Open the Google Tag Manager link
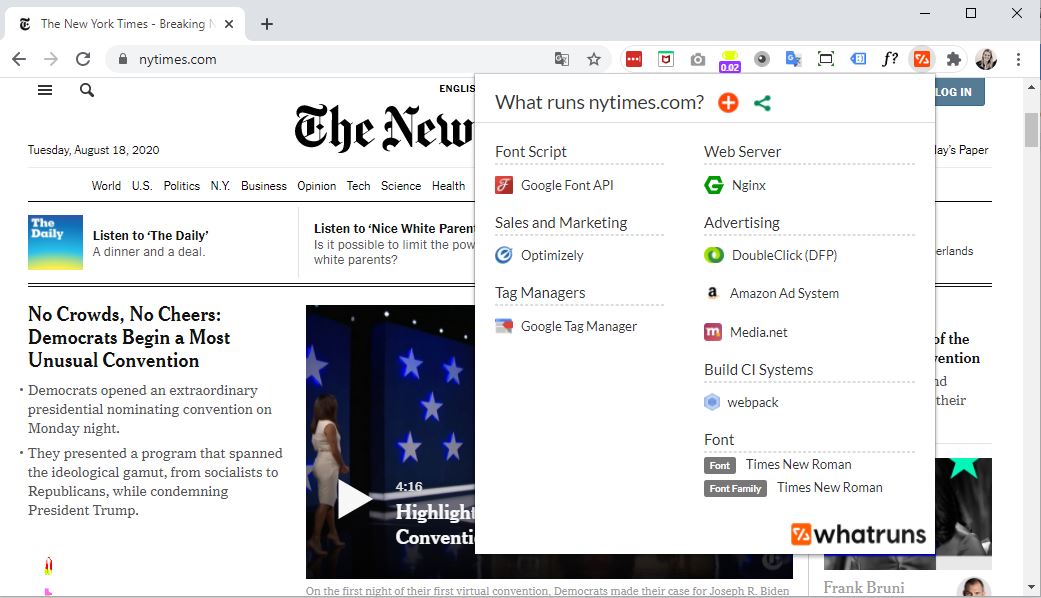 tap(578, 327)
